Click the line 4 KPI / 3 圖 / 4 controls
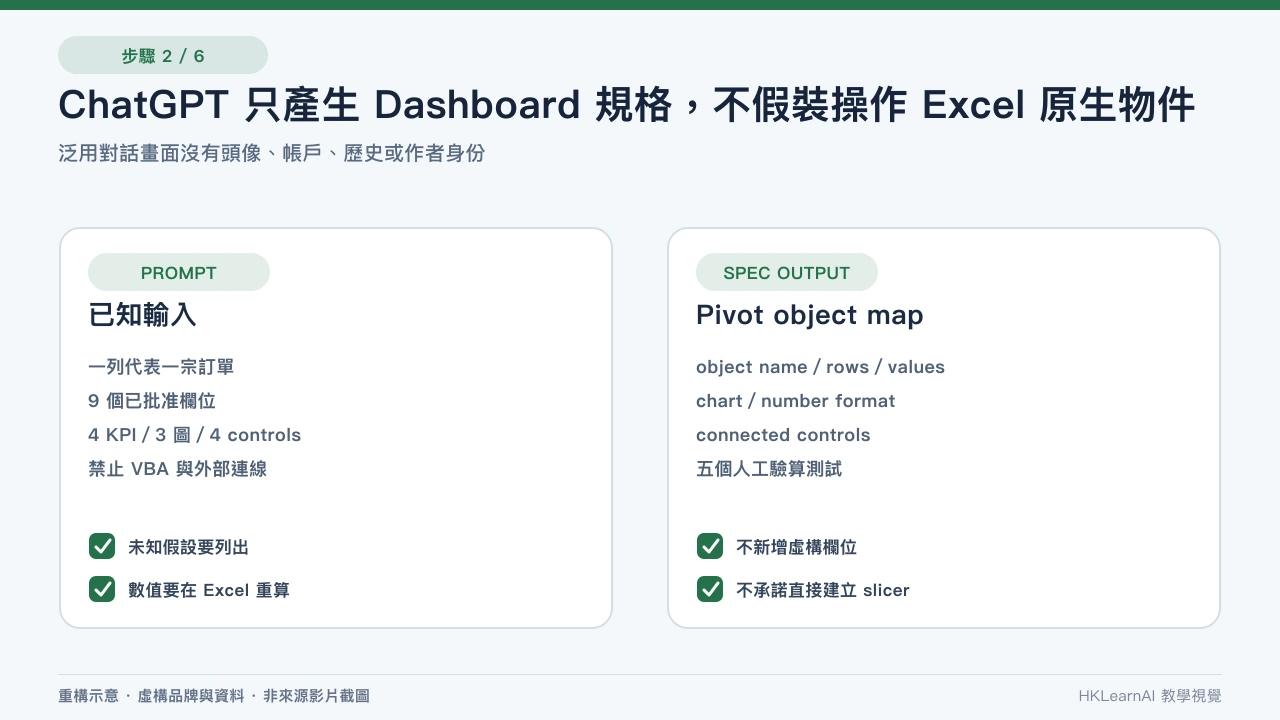The width and height of the screenshot is (1280, 720). (x=195, y=435)
